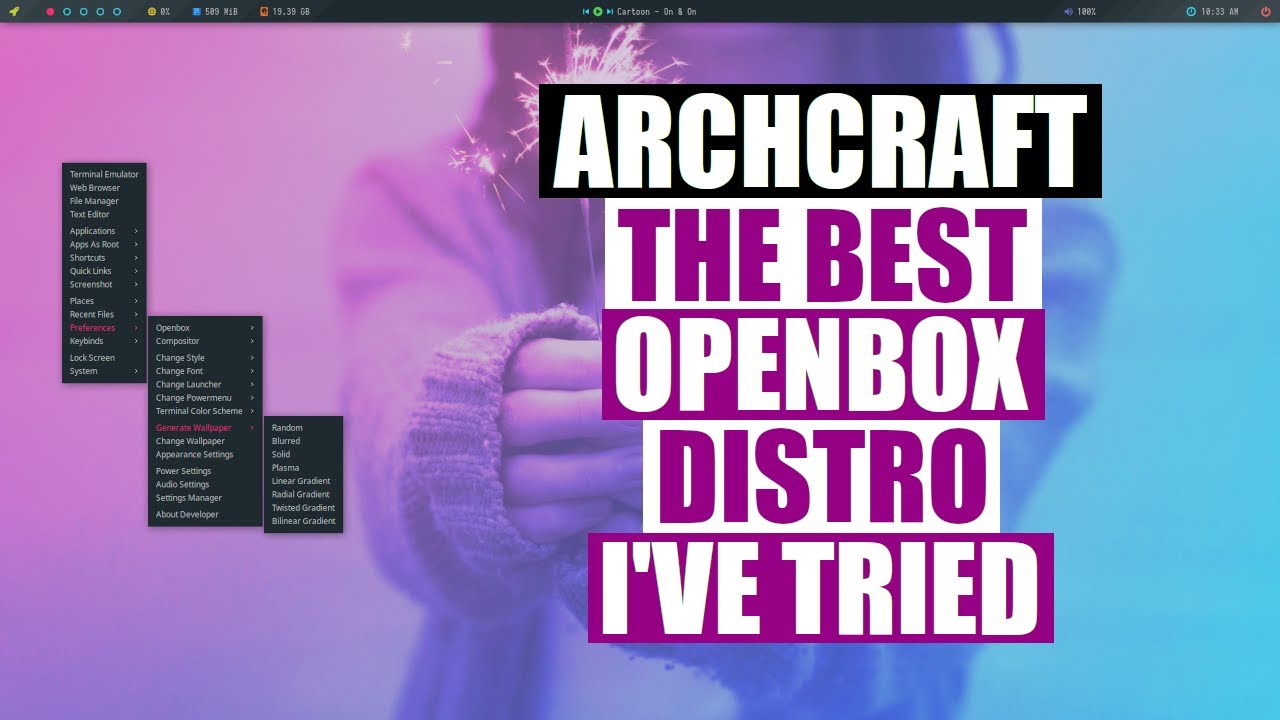
Task: Expand the Places submenu
Action: (104, 301)
